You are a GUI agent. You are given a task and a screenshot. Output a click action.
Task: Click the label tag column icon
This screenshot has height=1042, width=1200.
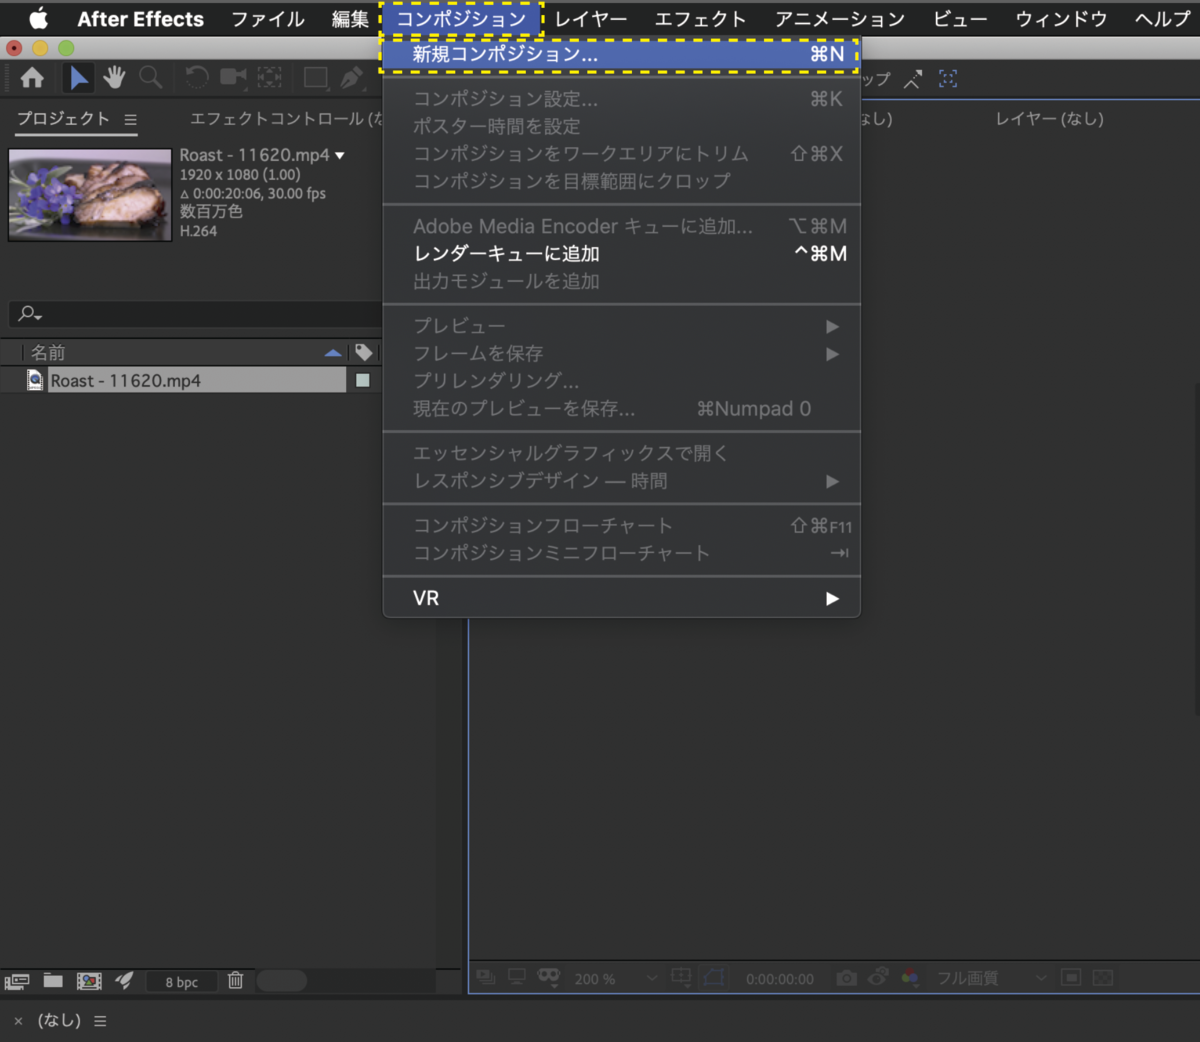tap(364, 352)
